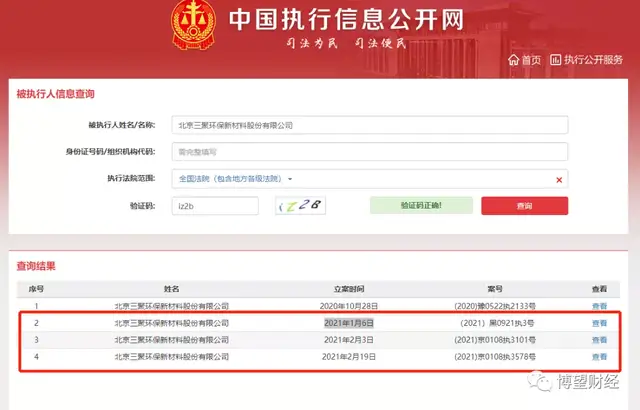The height and width of the screenshot is (410, 640).
Task: Open 执行公开服务 menu
Action: tap(587, 60)
